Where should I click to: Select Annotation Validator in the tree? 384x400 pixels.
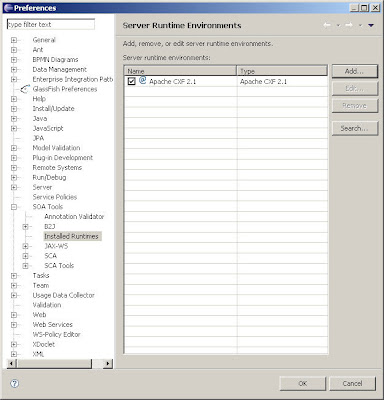74,217
